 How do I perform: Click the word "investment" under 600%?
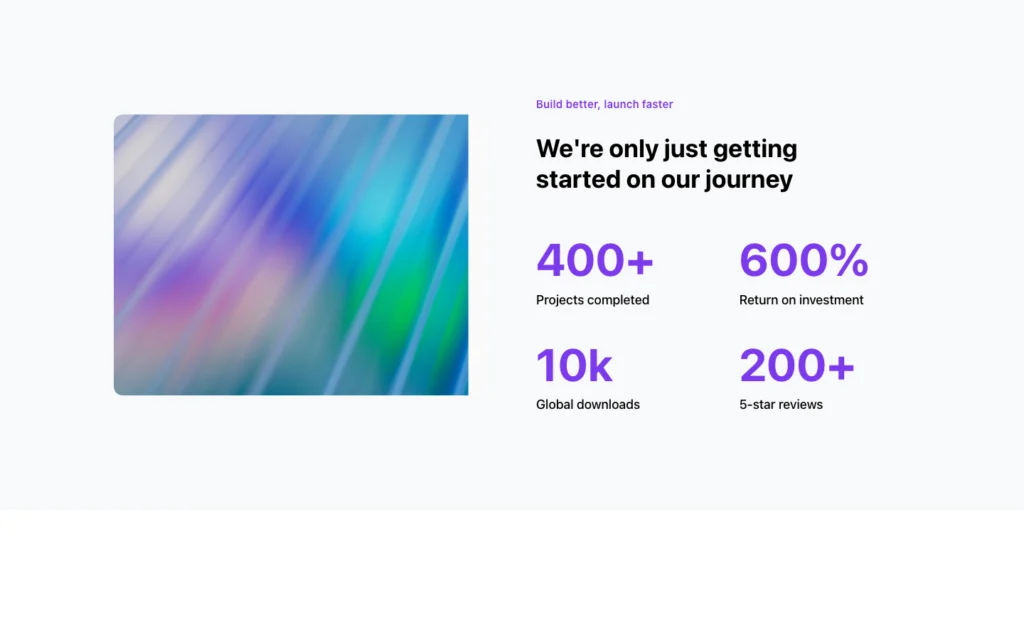pyautogui.click(x=831, y=300)
